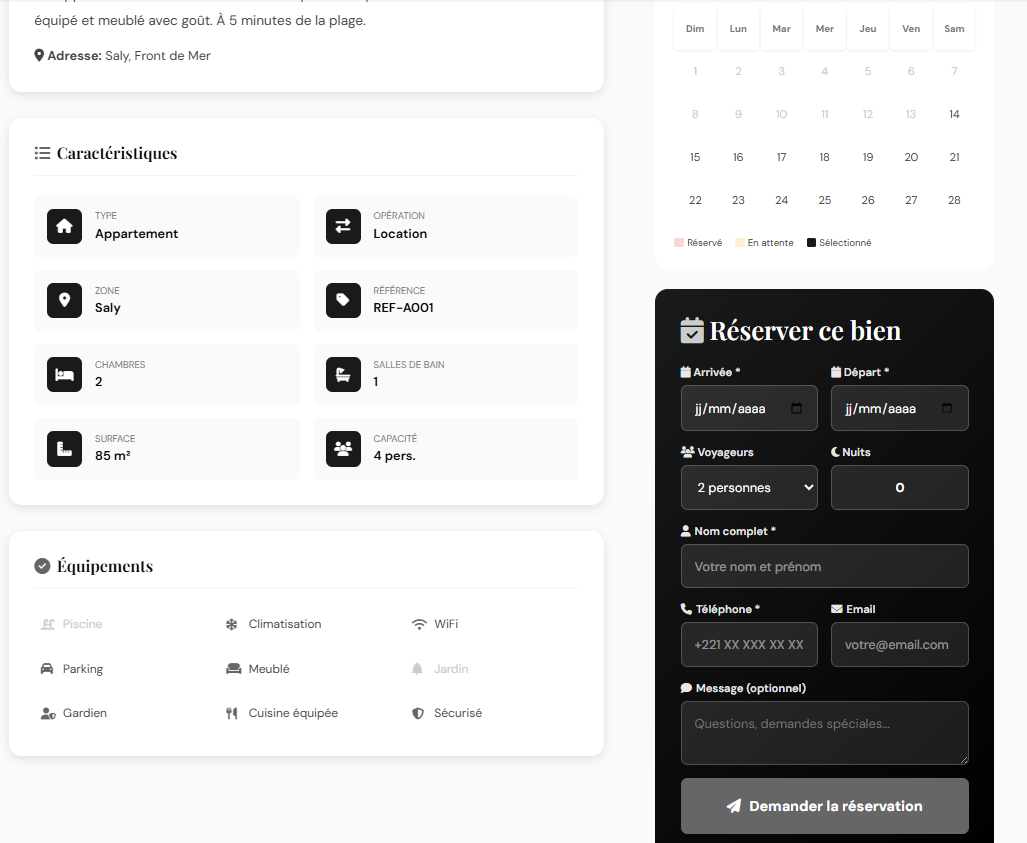Viewport: 1027px width, 843px height.
Task: Click the black Sélectionné legend swatch
Action: [x=811, y=243]
